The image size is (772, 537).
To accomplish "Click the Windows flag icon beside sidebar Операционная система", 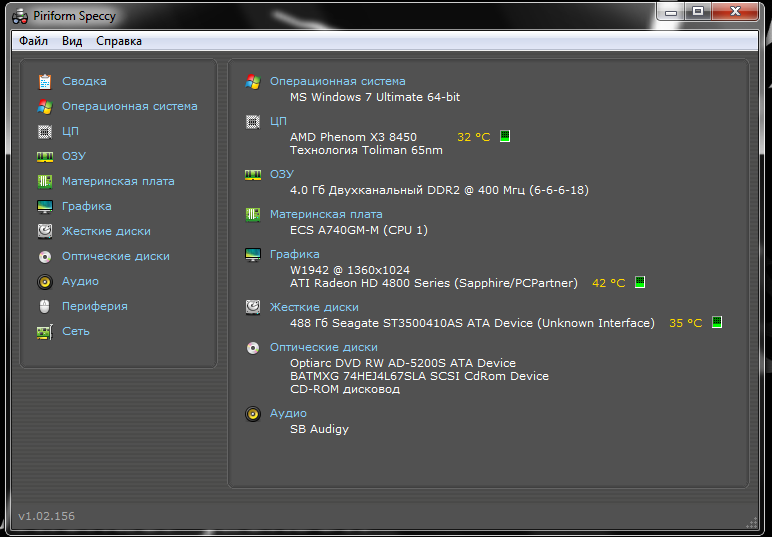I will 45,106.
